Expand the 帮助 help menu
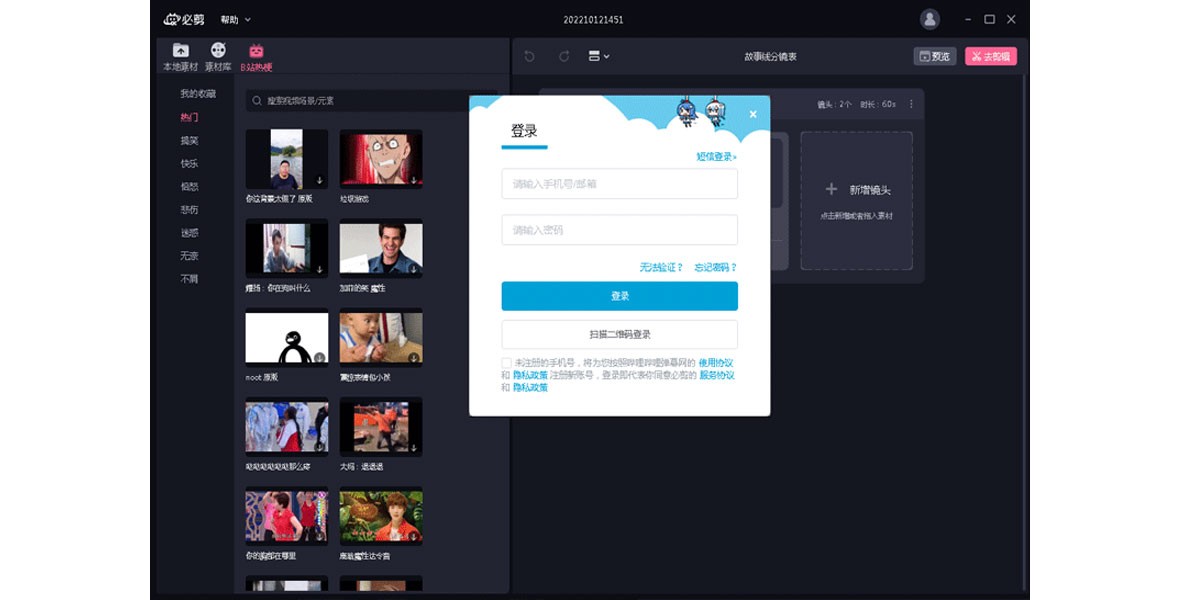 point(236,19)
